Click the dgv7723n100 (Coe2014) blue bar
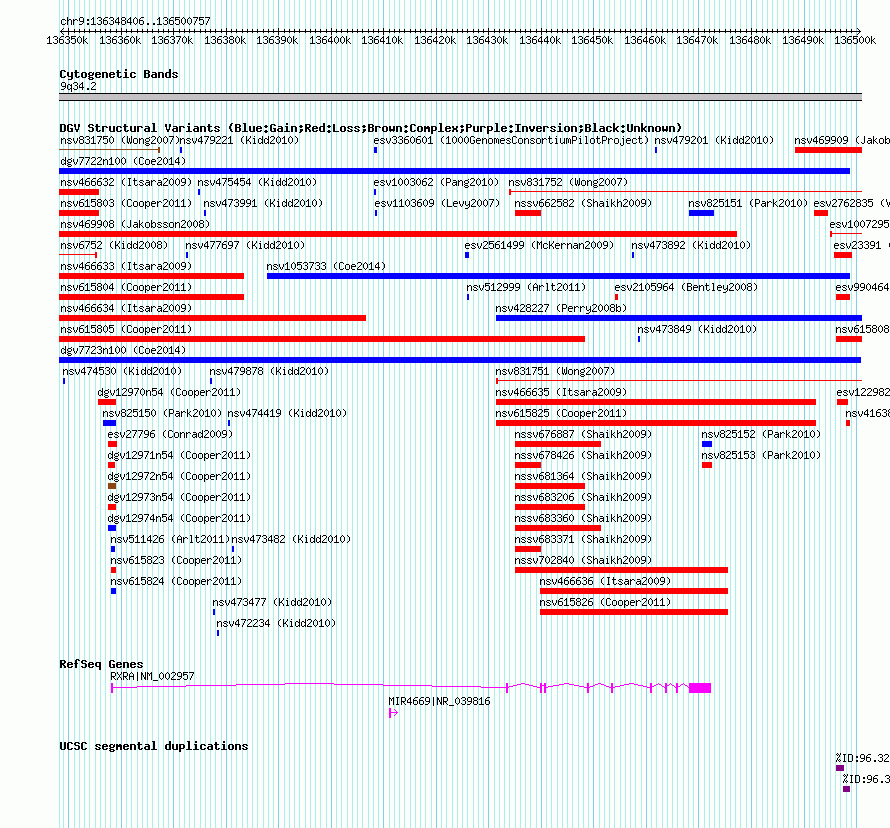890x828 pixels. 460,360
